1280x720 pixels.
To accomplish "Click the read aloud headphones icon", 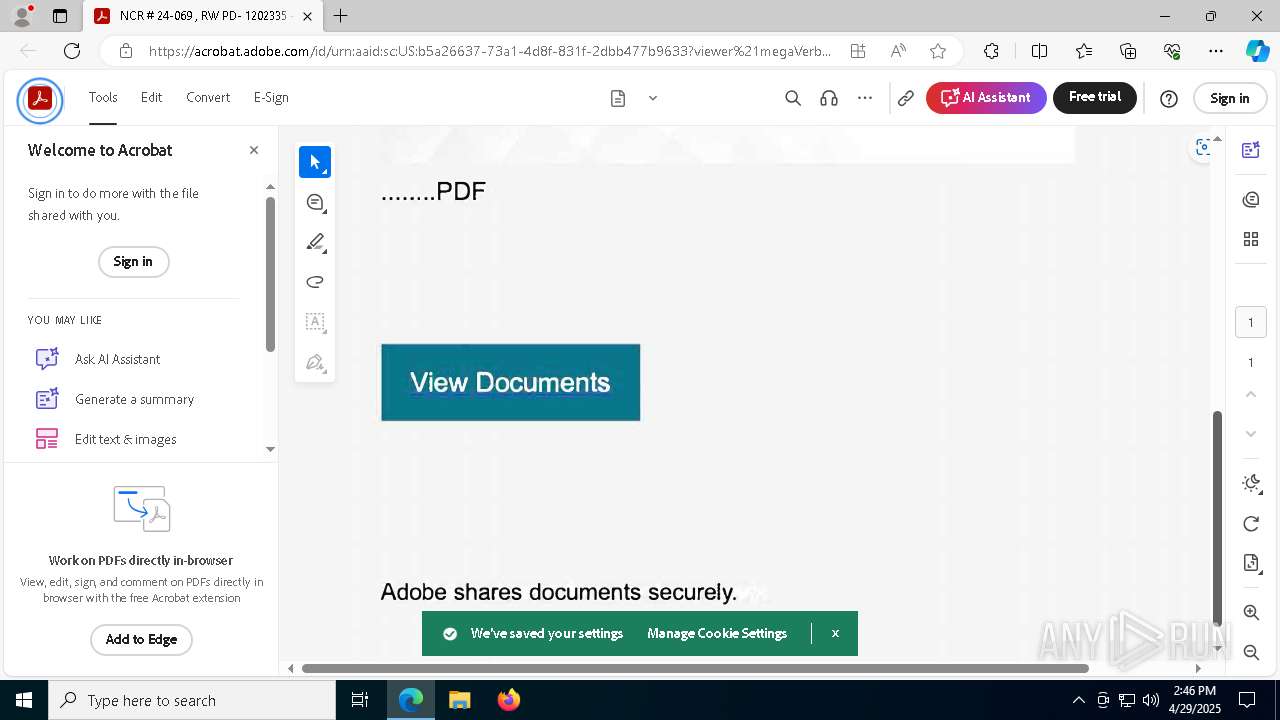I will coord(829,98).
